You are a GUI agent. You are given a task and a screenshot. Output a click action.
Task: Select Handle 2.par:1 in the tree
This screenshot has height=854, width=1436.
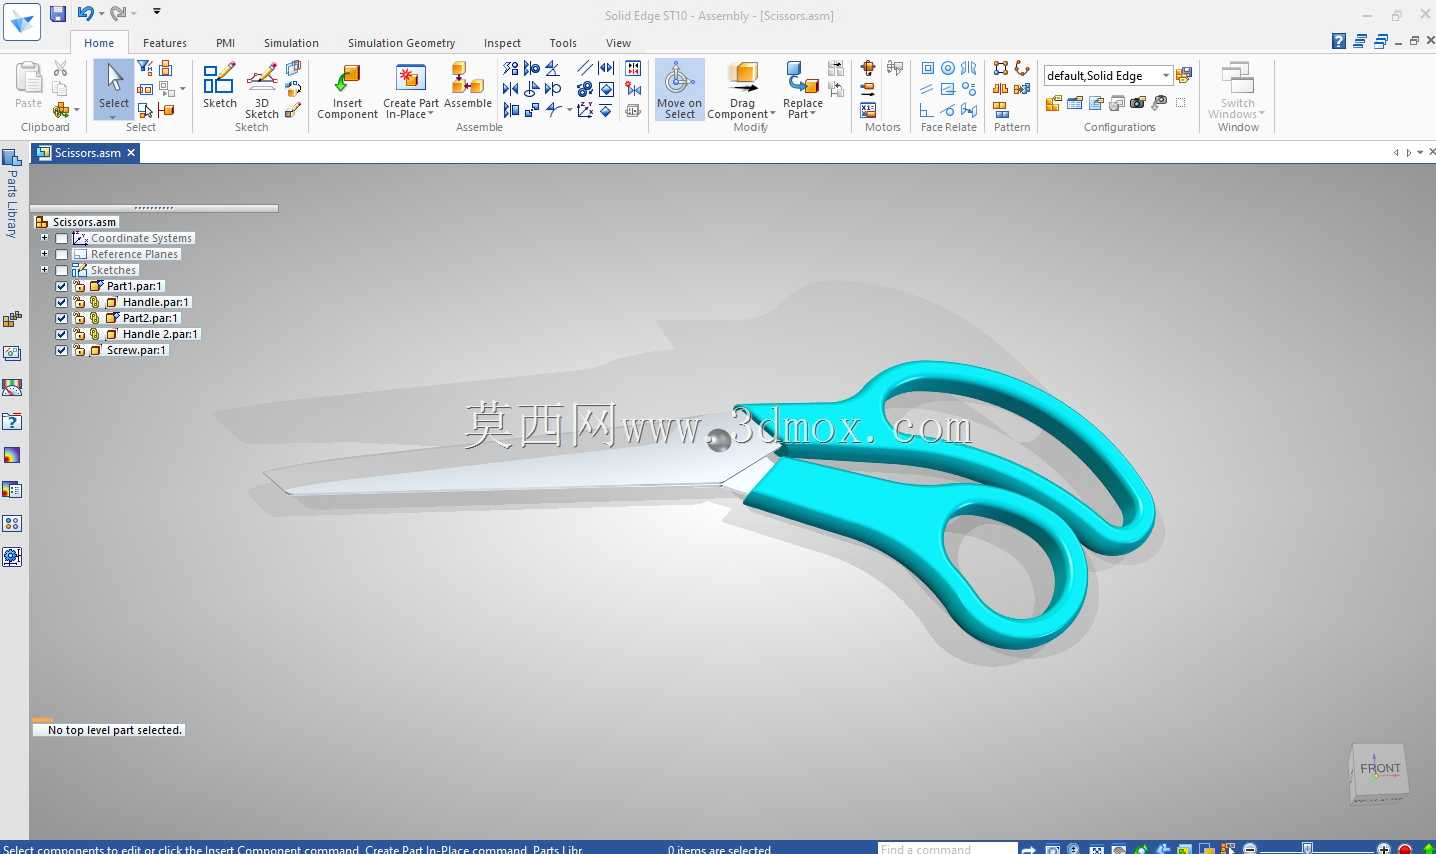(x=160, y=334)
